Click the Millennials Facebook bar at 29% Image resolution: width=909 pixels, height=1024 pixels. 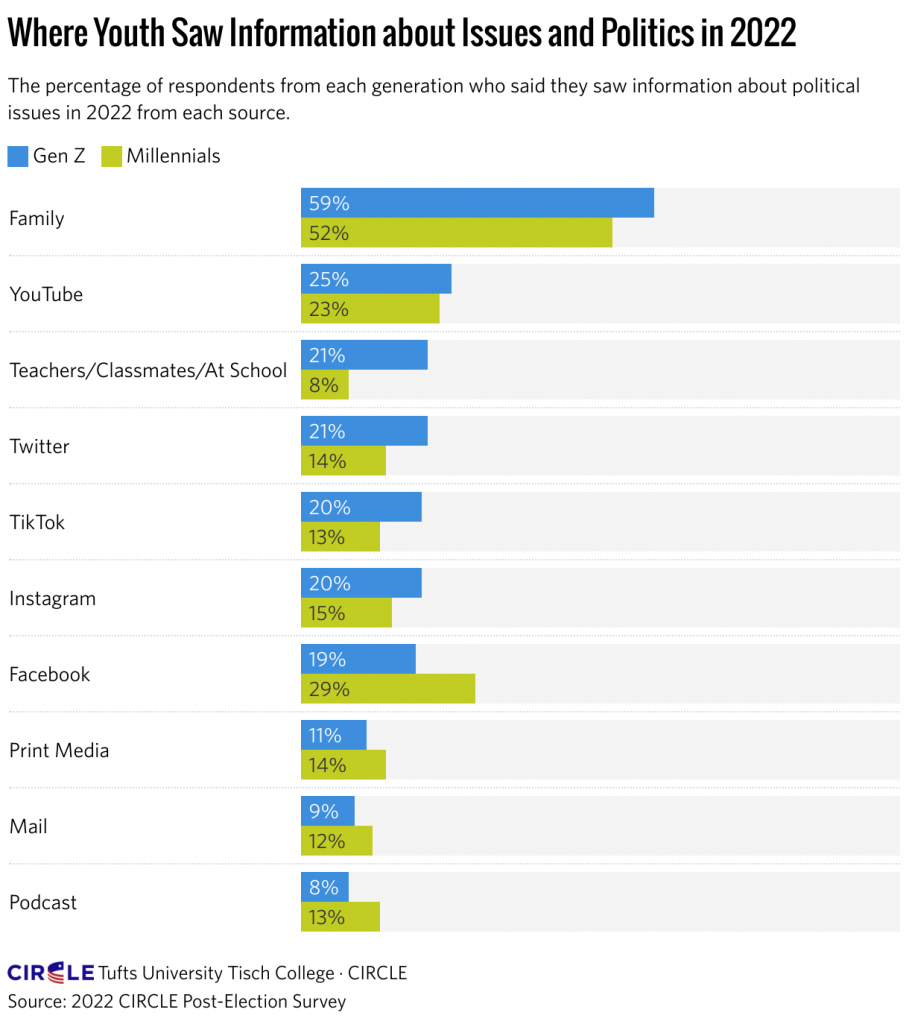(388, 689)
